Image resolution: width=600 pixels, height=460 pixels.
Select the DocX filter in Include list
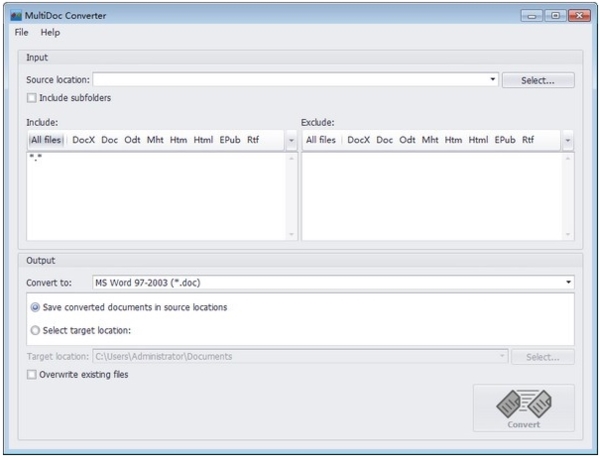tap(83, 139)
